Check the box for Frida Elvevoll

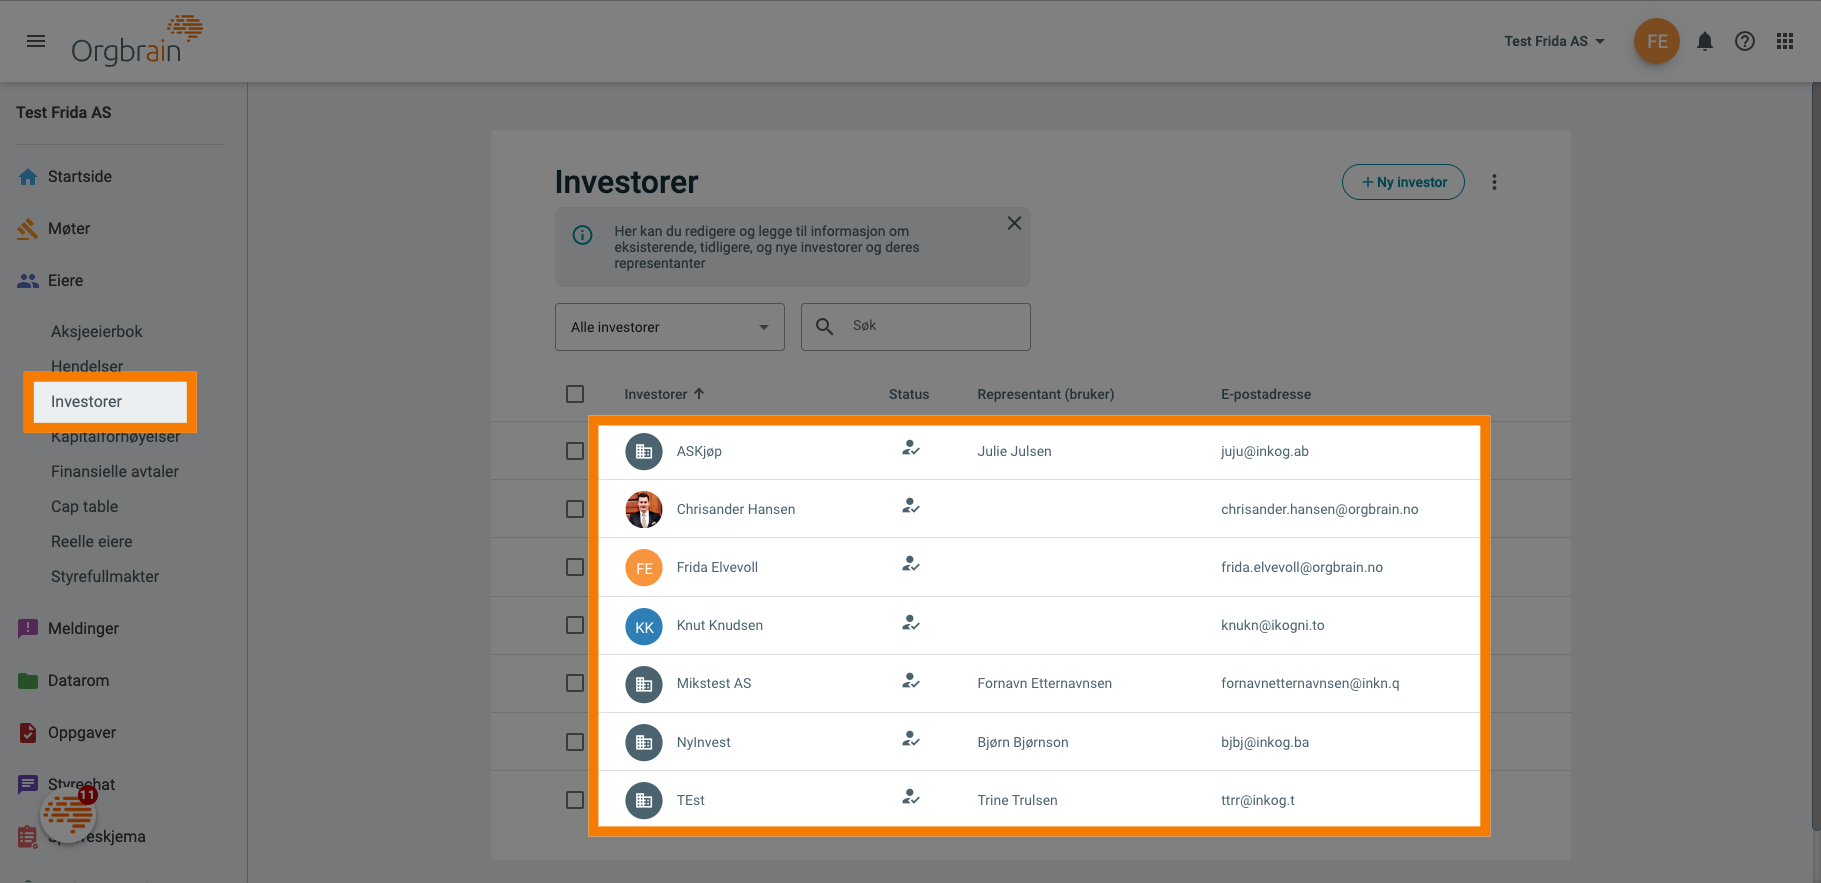tap(575, 567)
